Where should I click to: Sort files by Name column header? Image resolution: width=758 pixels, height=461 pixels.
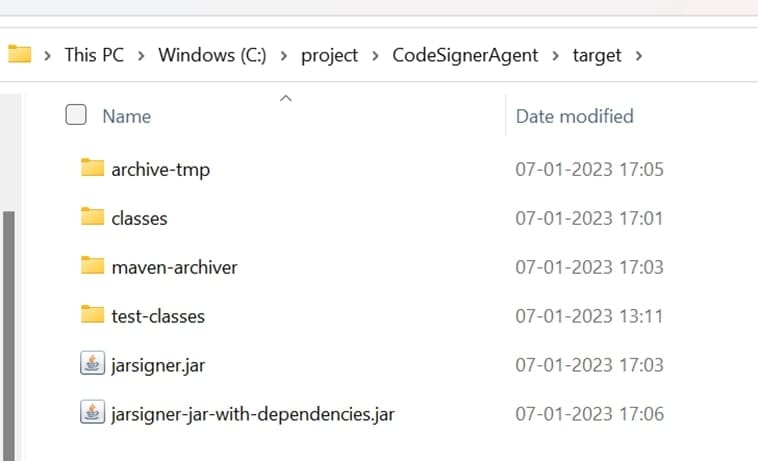pos(127,116)
